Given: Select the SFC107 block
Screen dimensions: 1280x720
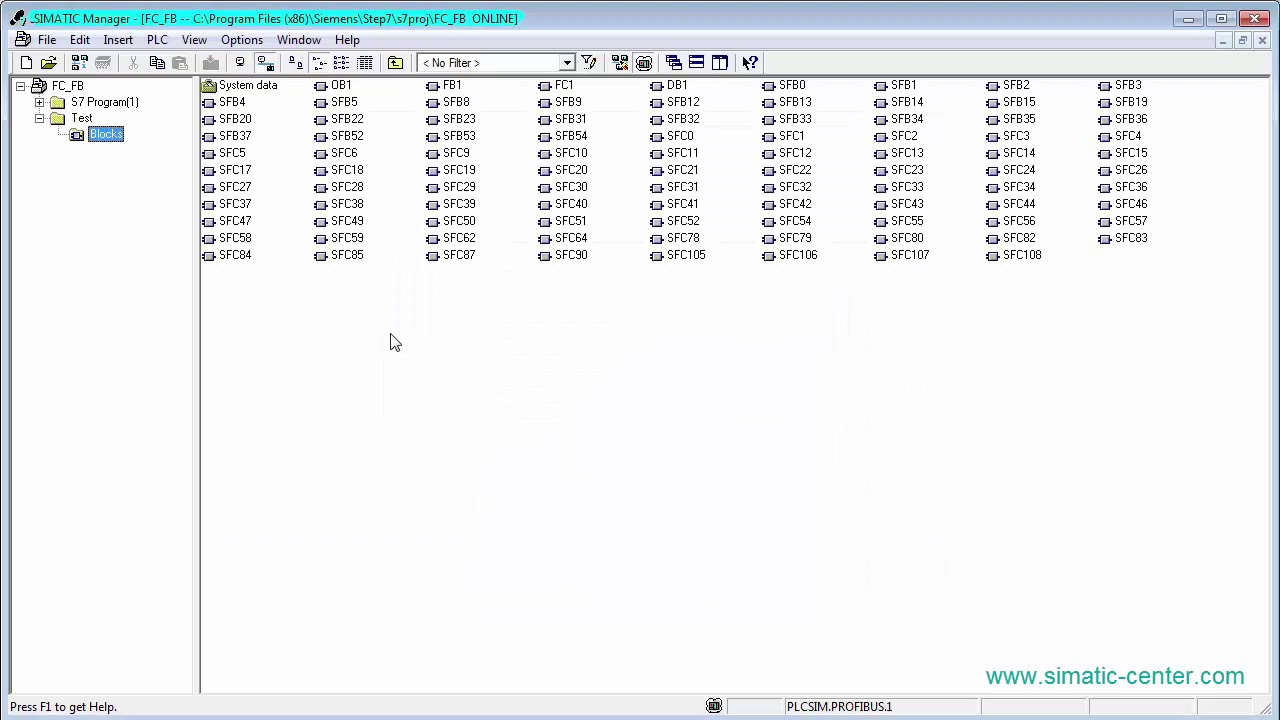Looking at the screenshot, I should tap(902, 255).
